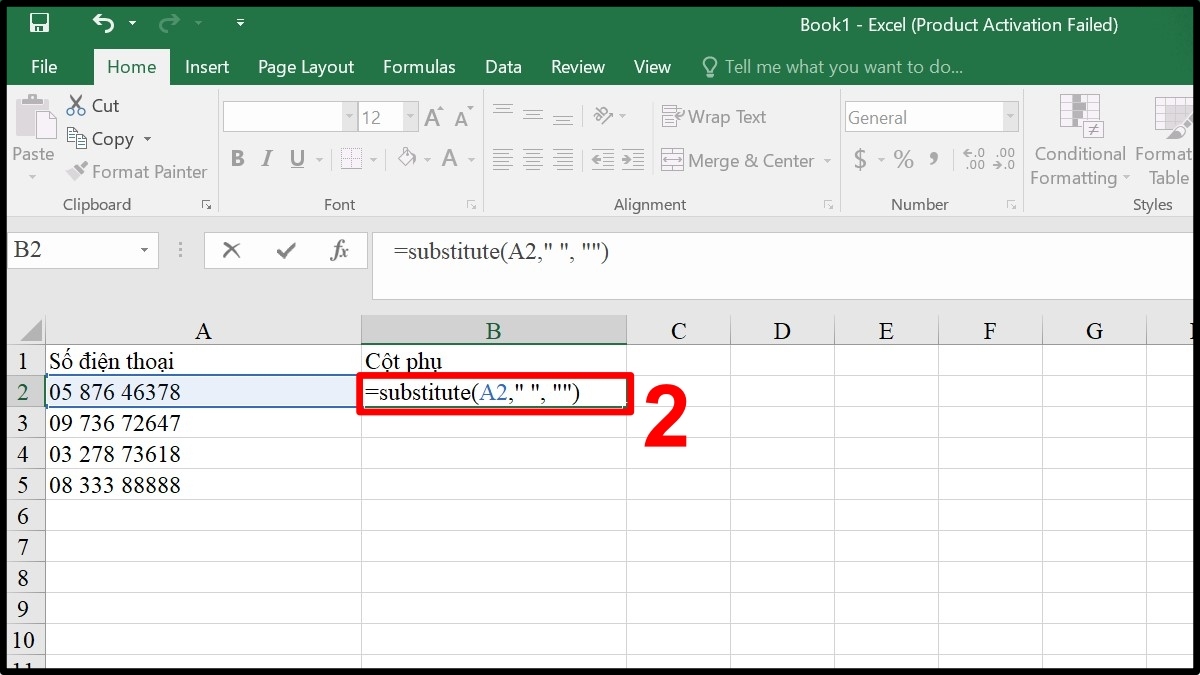This screenshot has width=1200, height=675.
Task: Open Alignment settings dialog launcher
Action: (828, 204)
